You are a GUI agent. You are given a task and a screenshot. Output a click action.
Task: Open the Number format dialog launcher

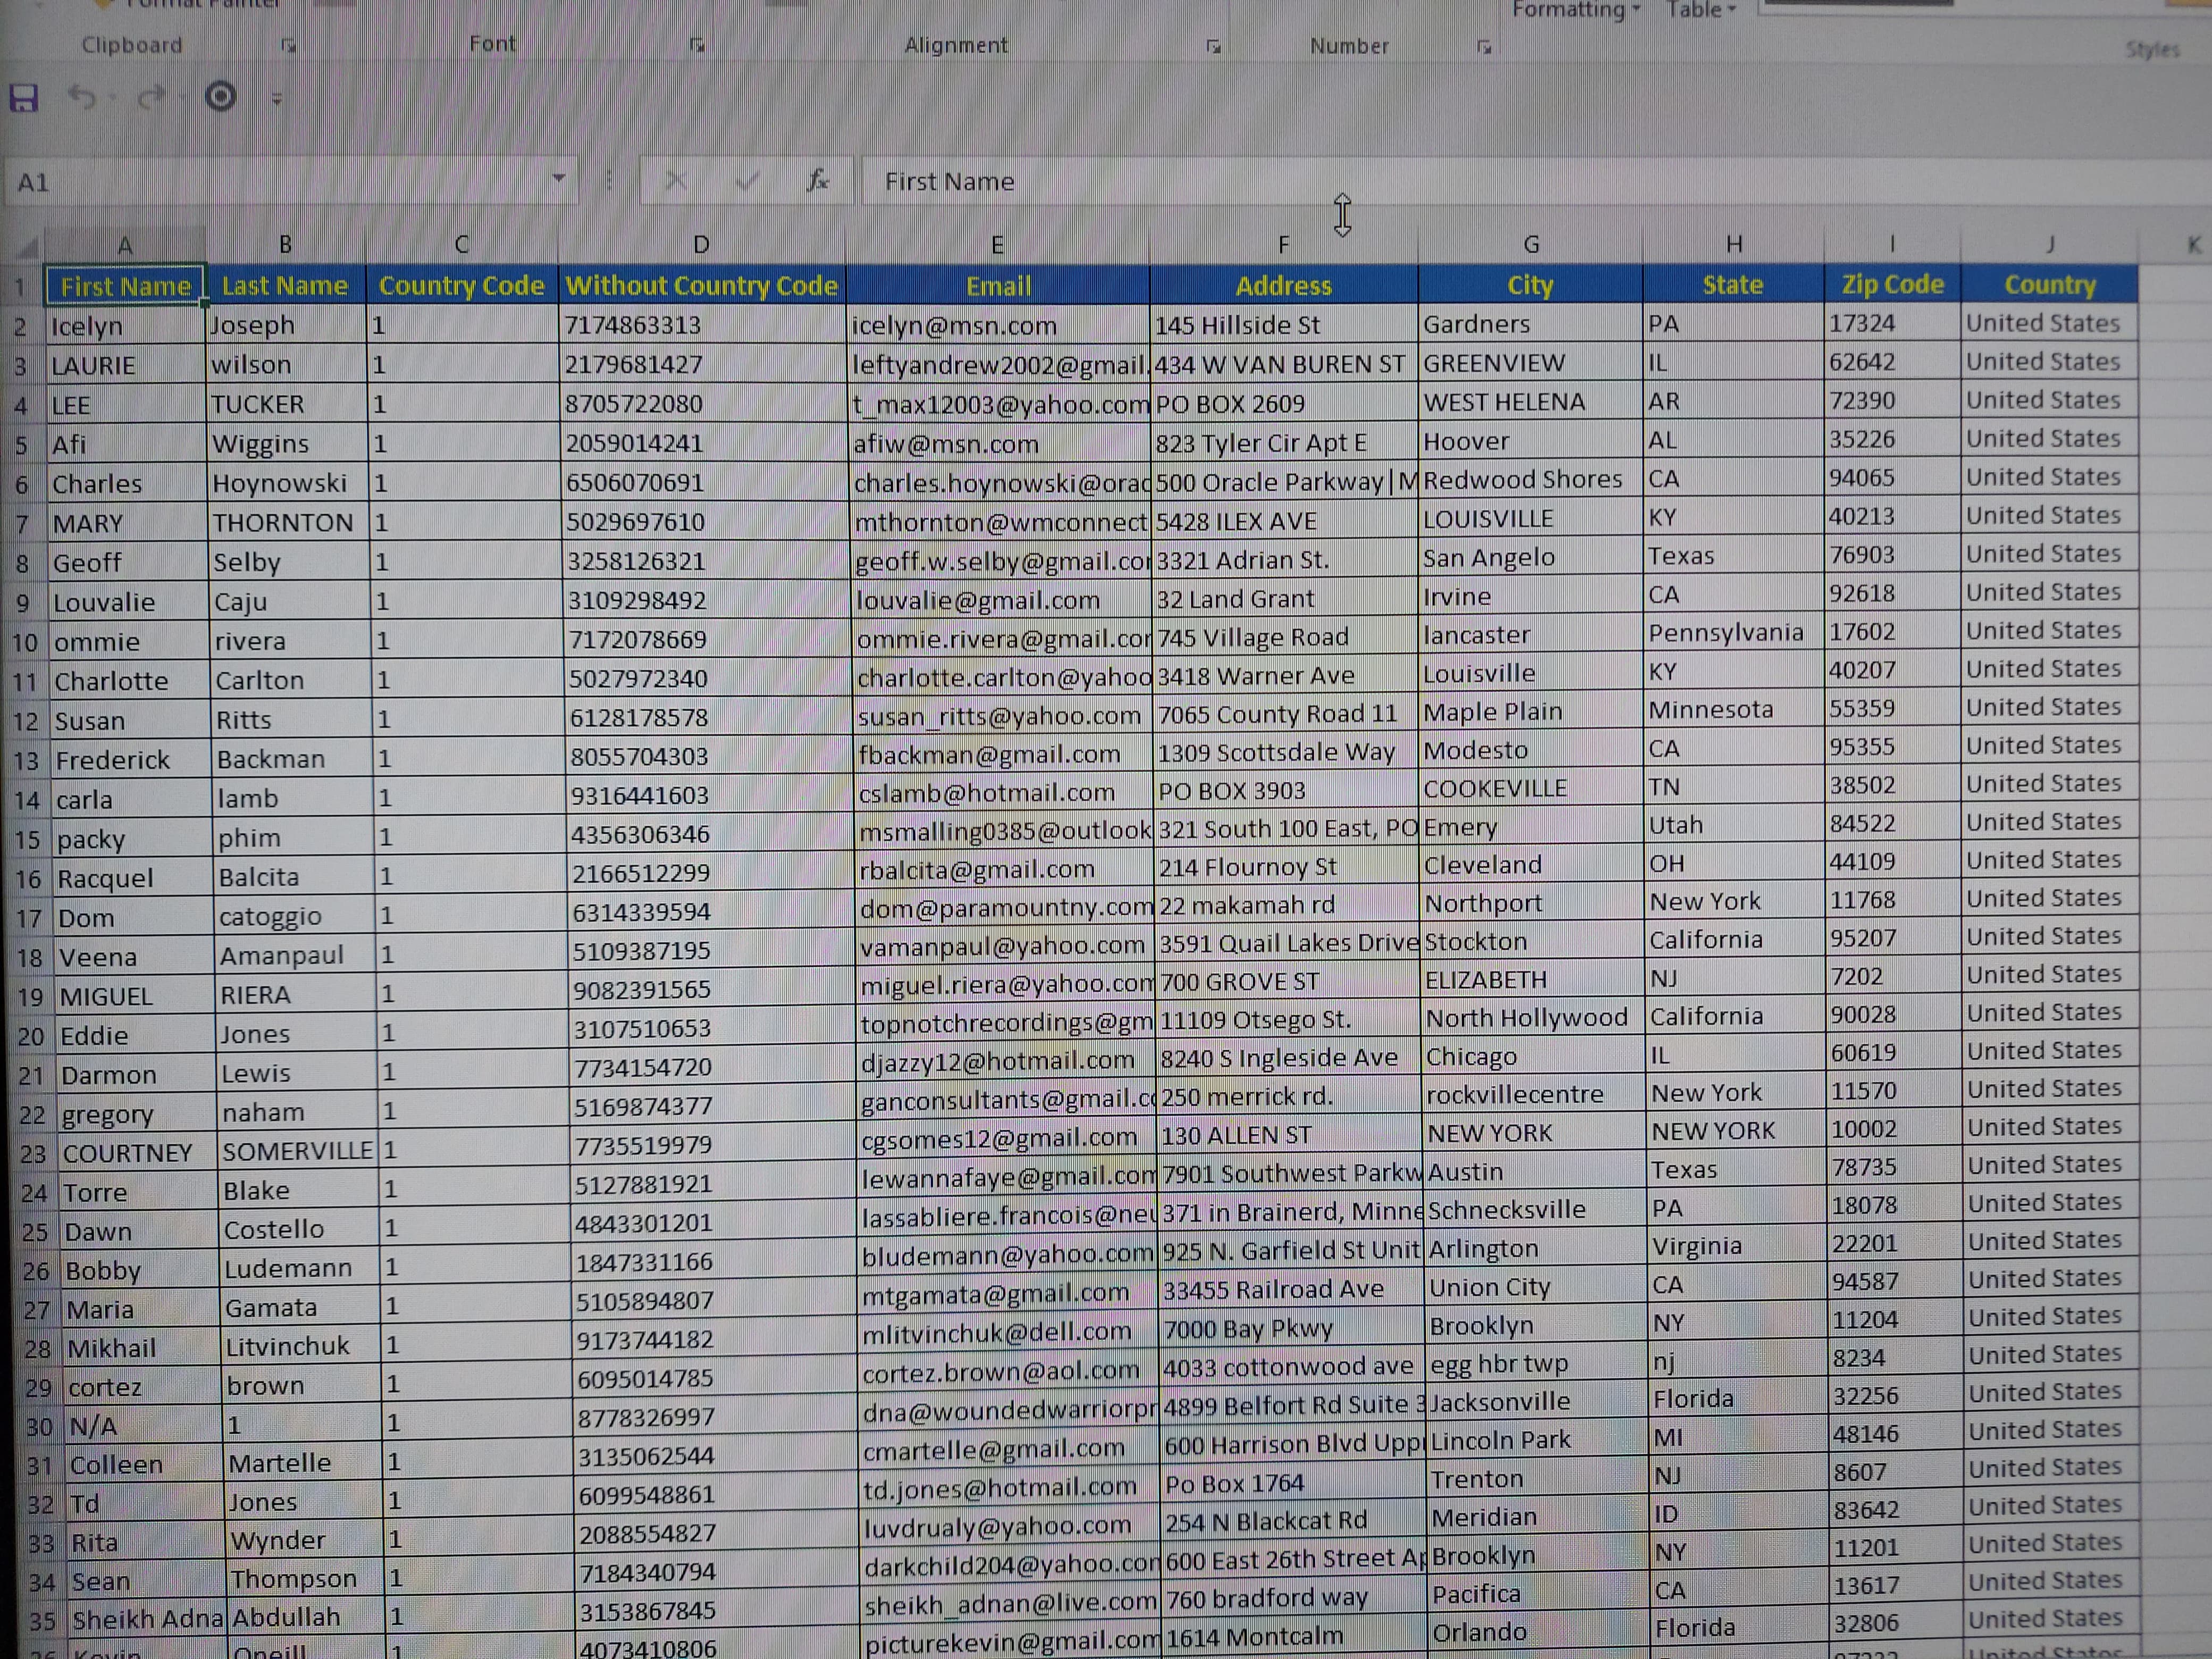(1486, 45)
